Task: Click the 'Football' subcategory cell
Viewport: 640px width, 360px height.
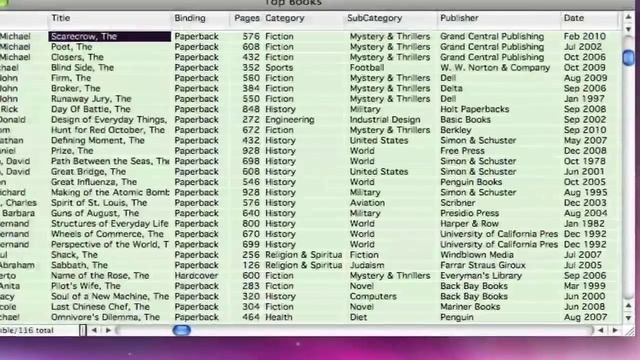Action: 367,68
